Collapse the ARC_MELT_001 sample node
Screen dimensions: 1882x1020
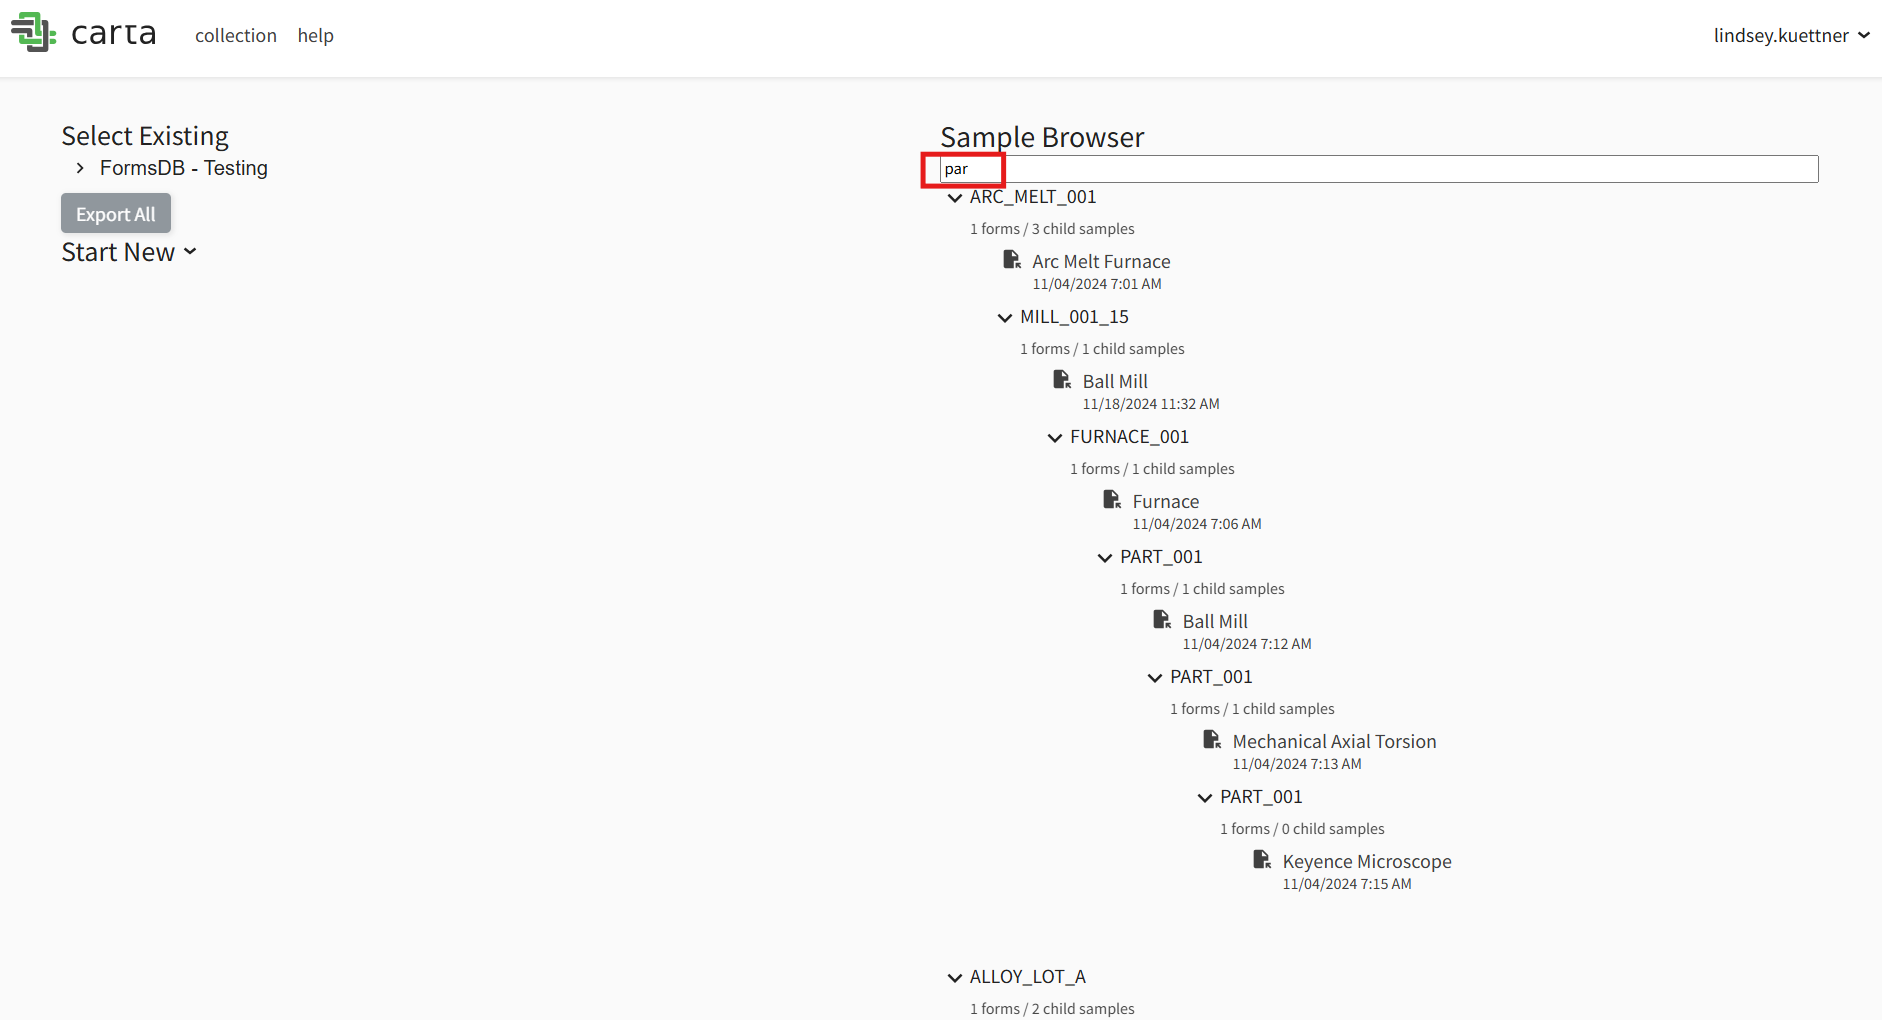[955, 198]
